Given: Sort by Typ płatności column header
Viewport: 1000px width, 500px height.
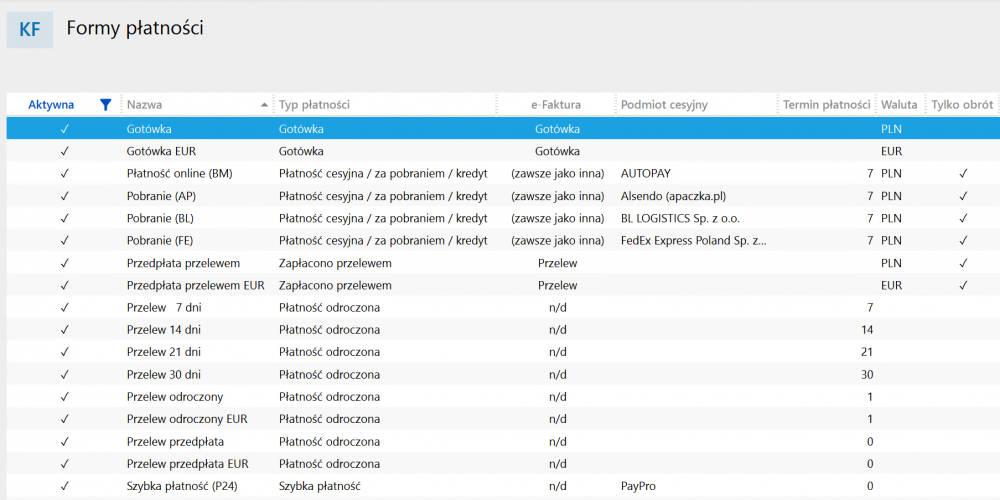Looking at the screenshot, I should pos(314,105).
